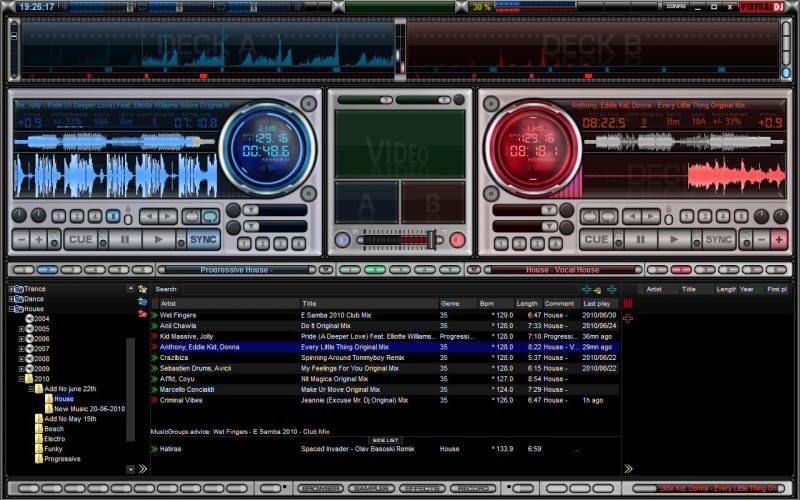
Task: Expand the Trance folder
Action: click(11, 289)
